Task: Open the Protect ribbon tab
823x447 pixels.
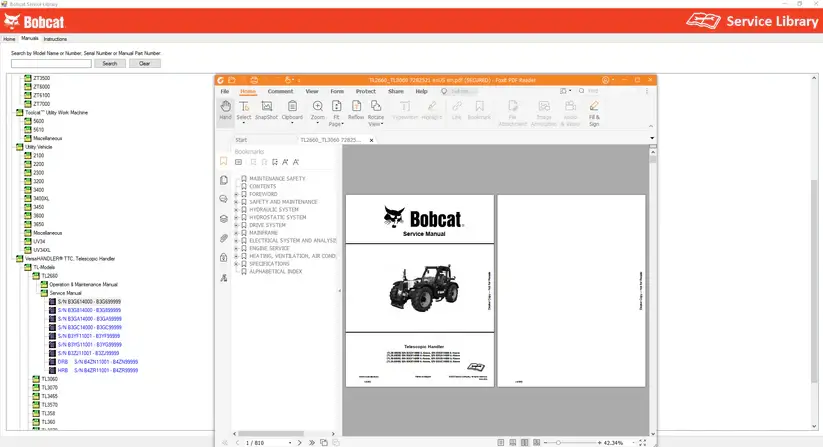Action: 366,91
